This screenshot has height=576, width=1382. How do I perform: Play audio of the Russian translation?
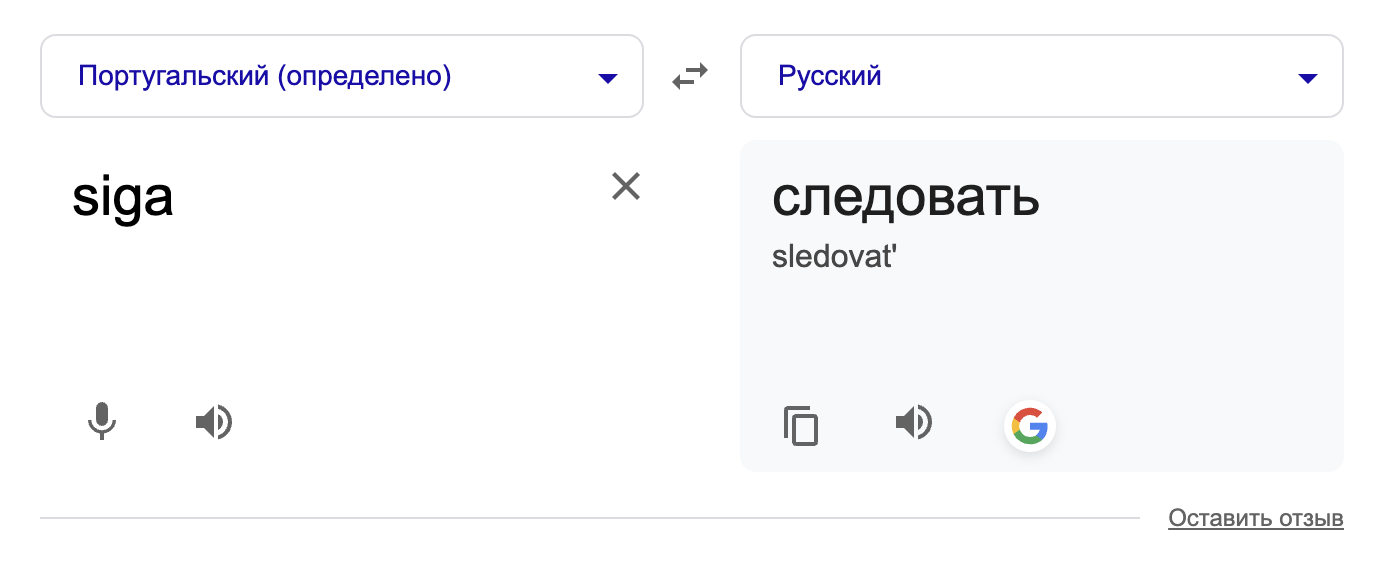click(913, 422)
